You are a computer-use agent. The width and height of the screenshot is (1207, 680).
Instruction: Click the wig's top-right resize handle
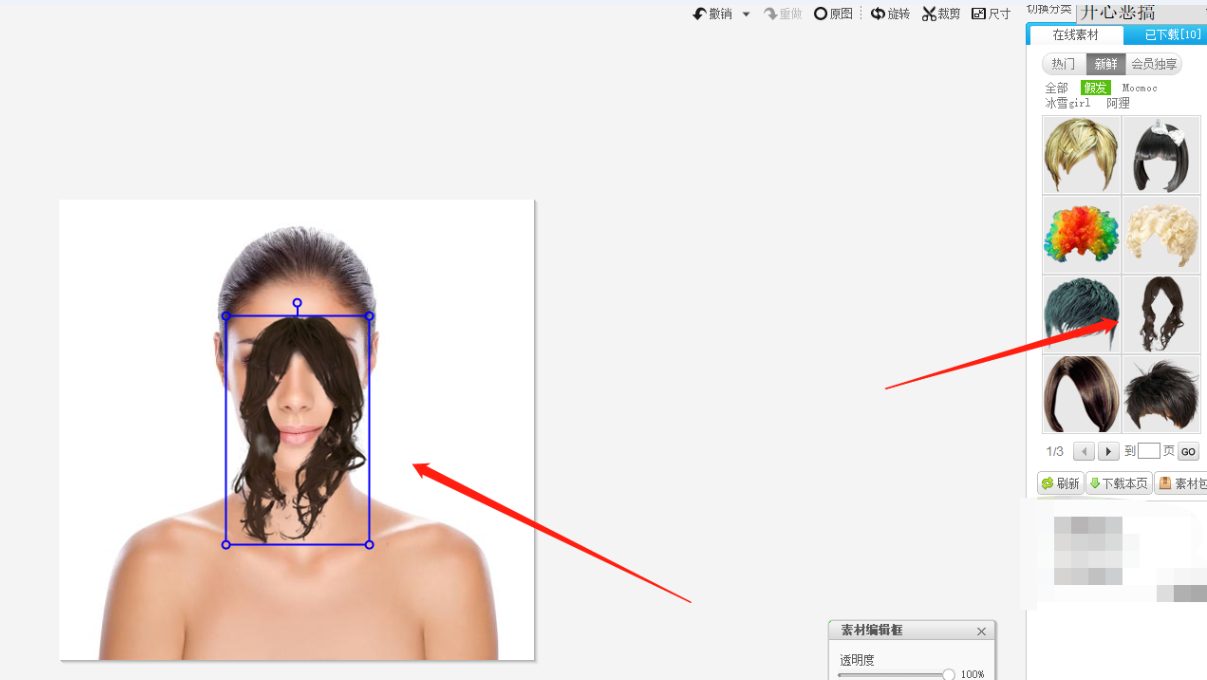pos(369,316)
